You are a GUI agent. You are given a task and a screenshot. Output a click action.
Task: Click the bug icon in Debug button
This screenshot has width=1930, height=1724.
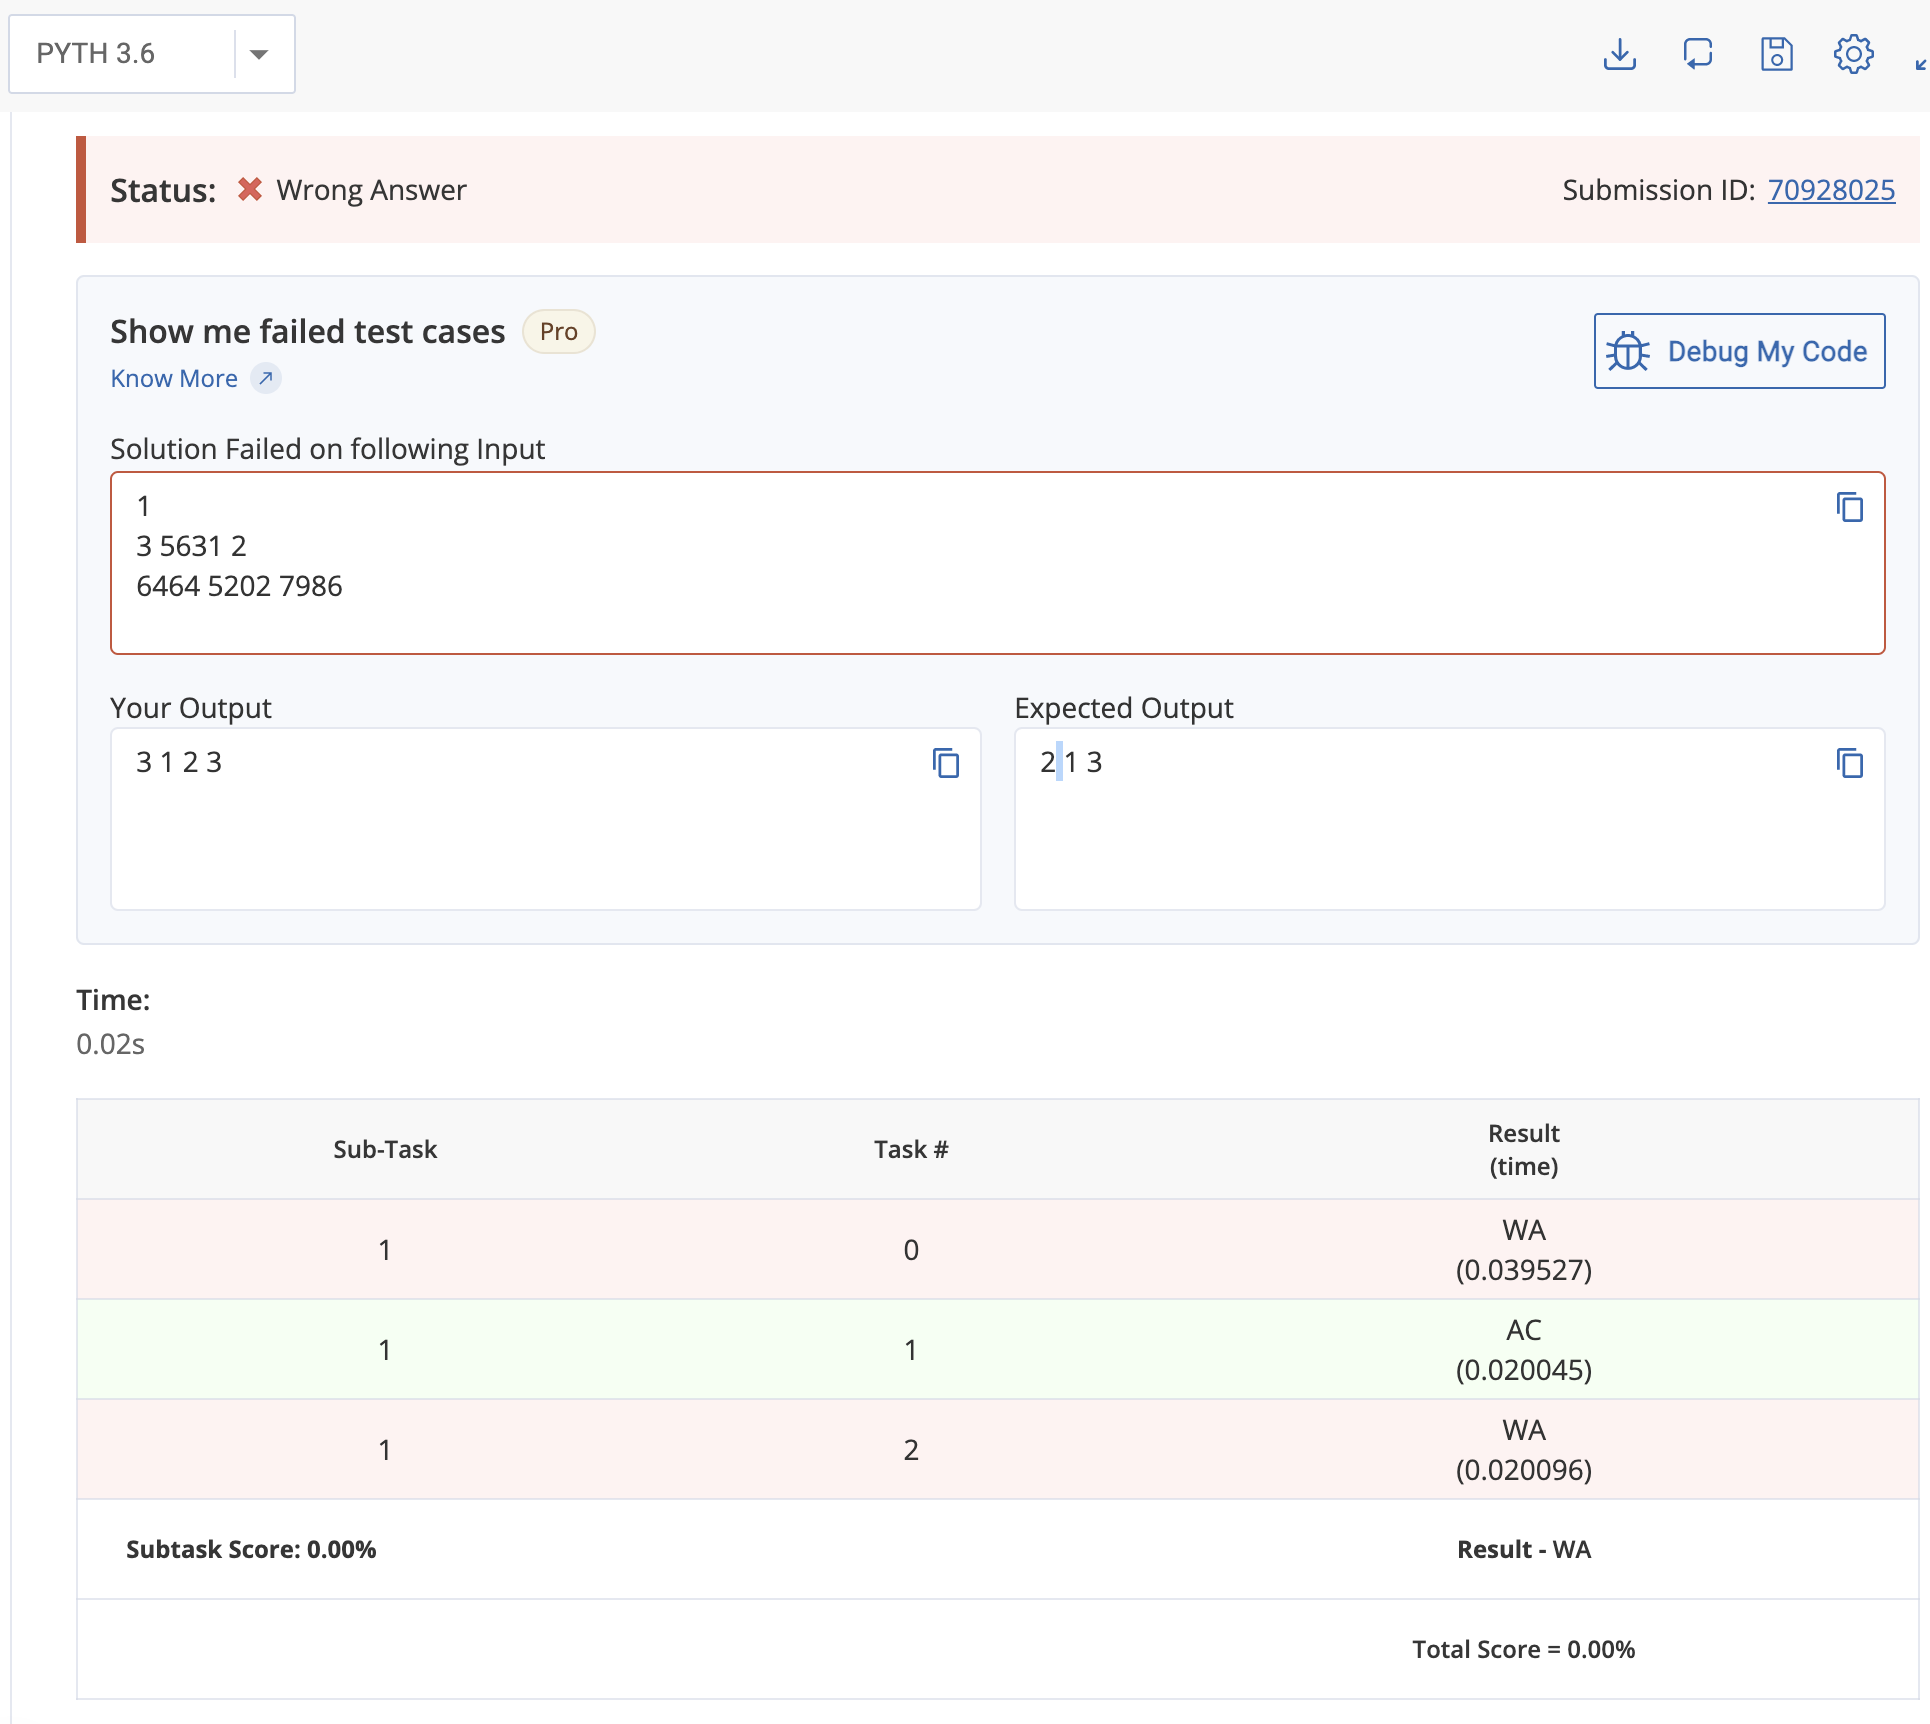[x=1628, y=352]
